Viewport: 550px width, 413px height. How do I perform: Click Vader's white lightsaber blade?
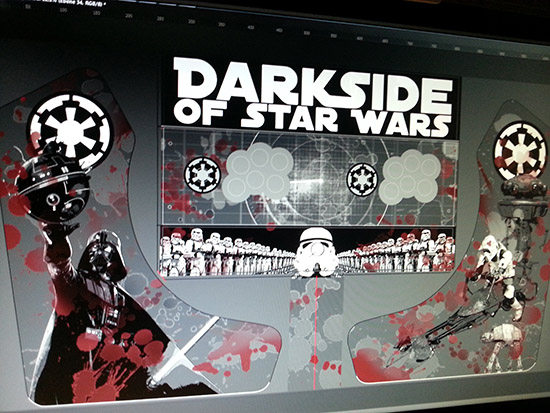186,347
